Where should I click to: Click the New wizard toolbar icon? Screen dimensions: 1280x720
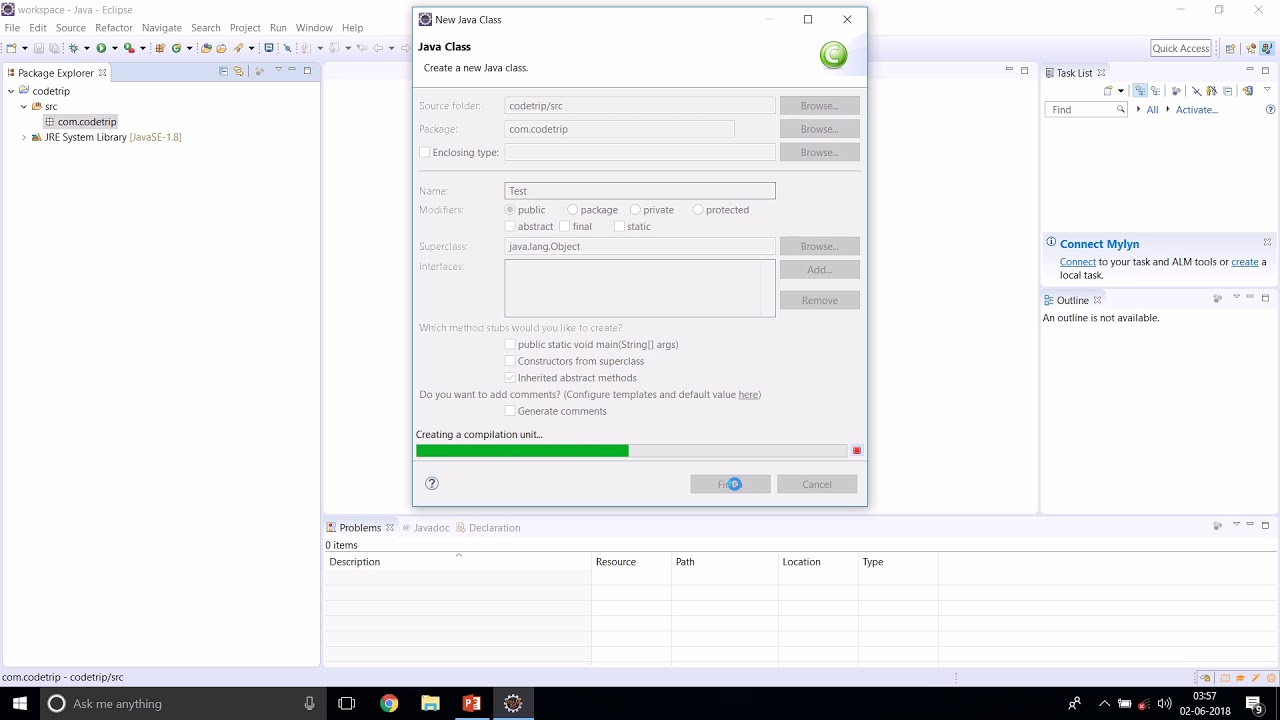pyautogui.click(x=12, y=48)
